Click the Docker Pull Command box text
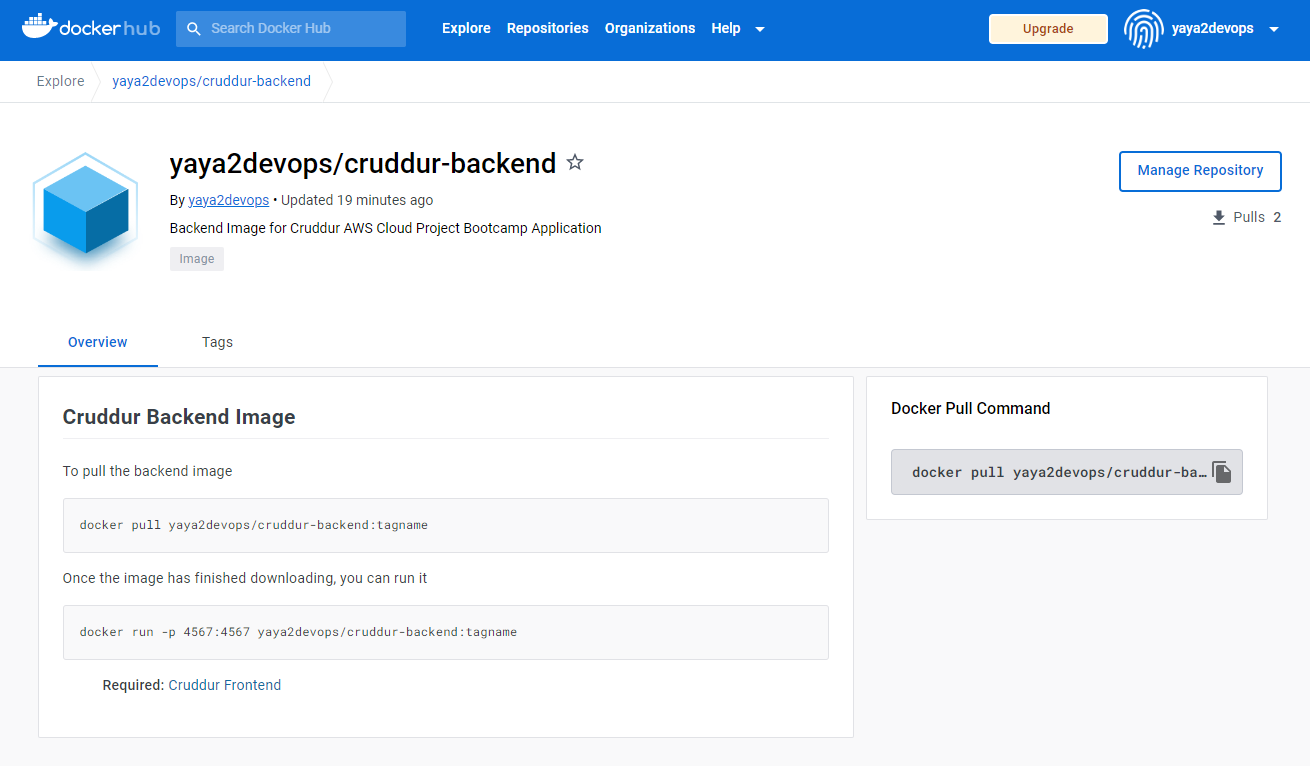Viewport: 1310px width, 766px height. [x=1059, y=472]
